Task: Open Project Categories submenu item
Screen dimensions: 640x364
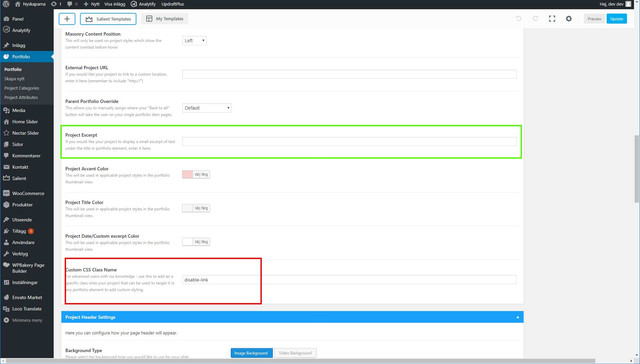Action: point(22,88)
